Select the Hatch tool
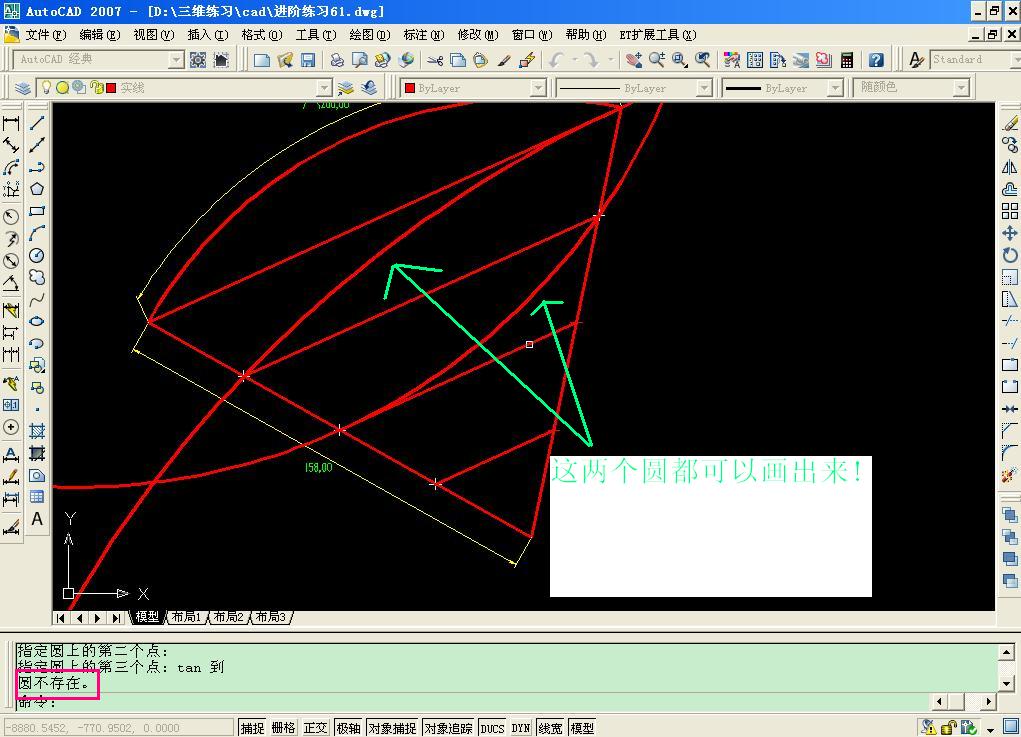The width and height of the screenshot is (1021, 737). pyautogui.click(x=37, y=431)
